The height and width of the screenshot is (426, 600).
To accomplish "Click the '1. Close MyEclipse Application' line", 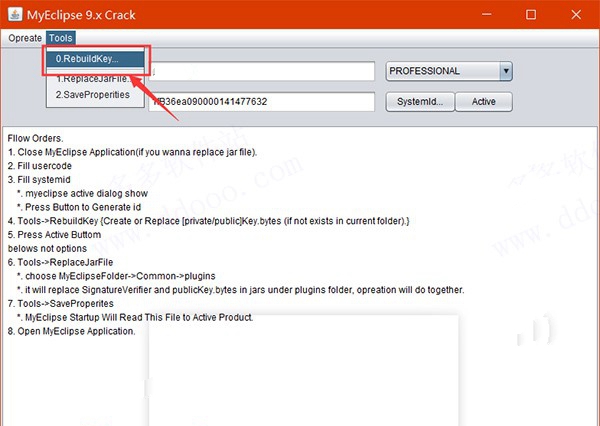I will pos(132,152).
